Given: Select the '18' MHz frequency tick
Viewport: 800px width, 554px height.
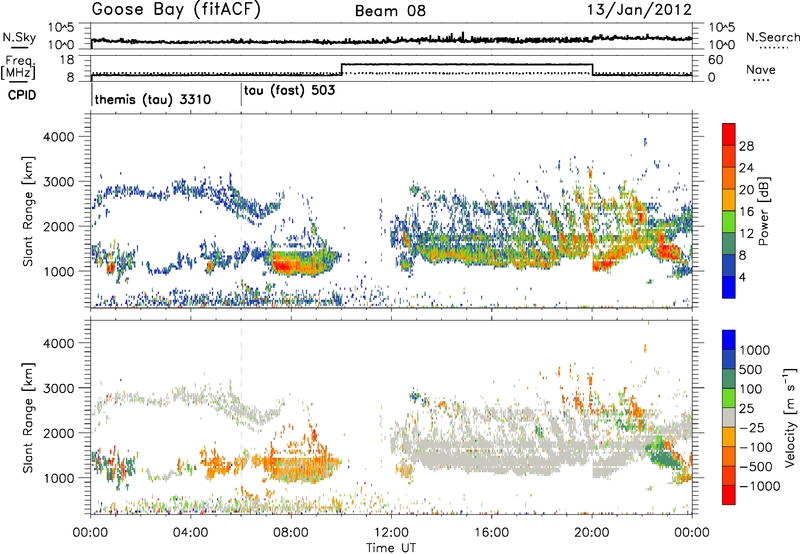Looking at the screenshot, I should click(66, 60).
